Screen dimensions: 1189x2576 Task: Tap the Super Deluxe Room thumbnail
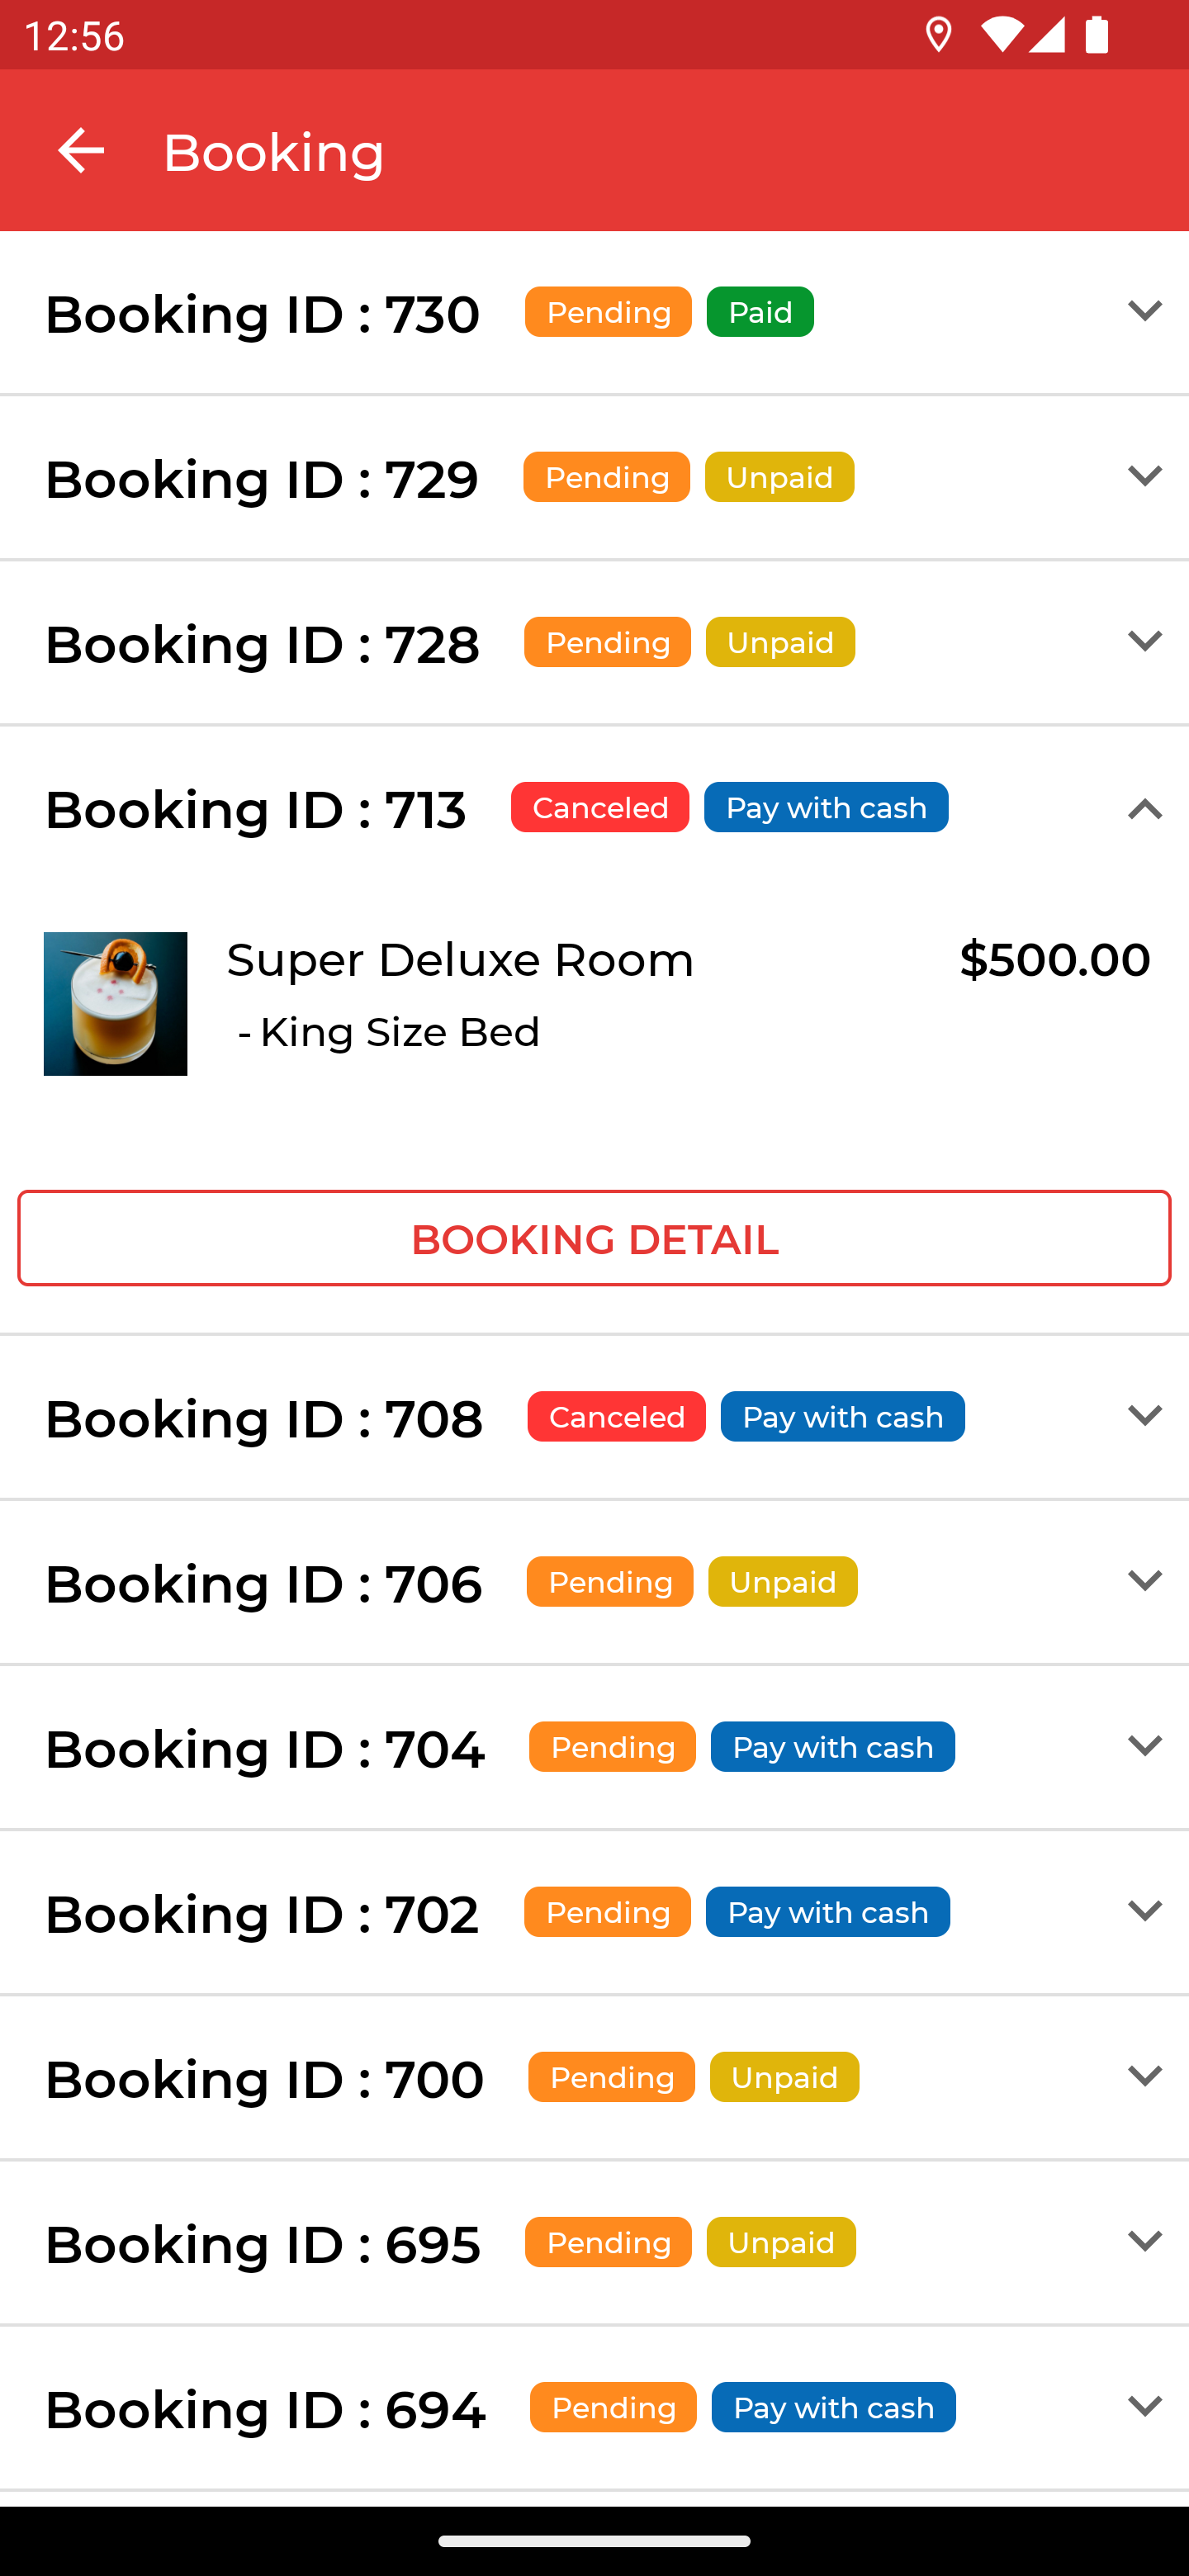tap(115, 1003)
